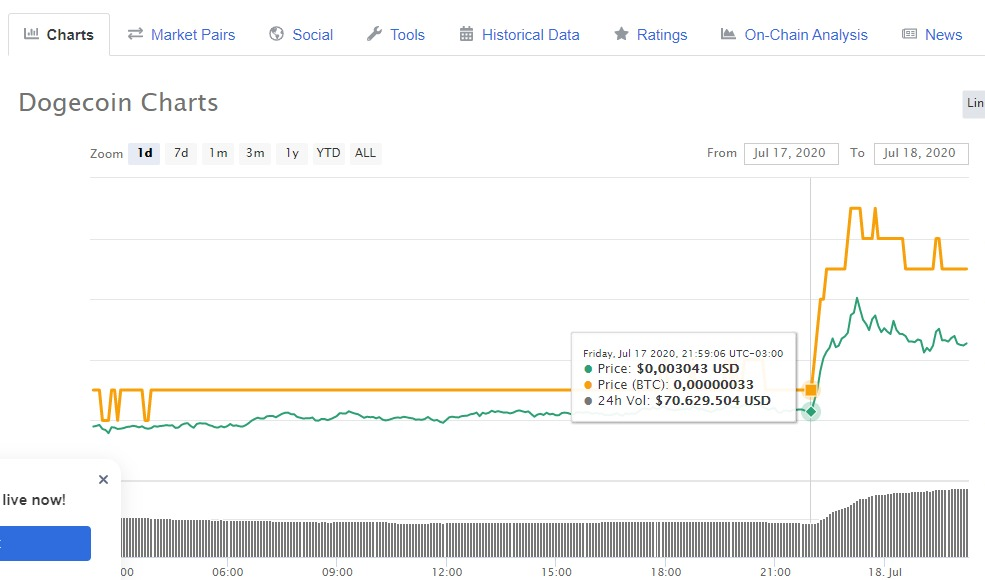Edit the To date field Jul 18, 2020
The width and height of the screenshot is (985, 580).
tap(921, 153)
